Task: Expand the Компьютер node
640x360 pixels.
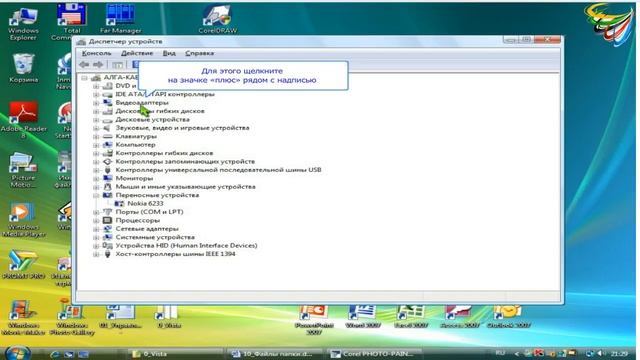Action: (96, 145)
